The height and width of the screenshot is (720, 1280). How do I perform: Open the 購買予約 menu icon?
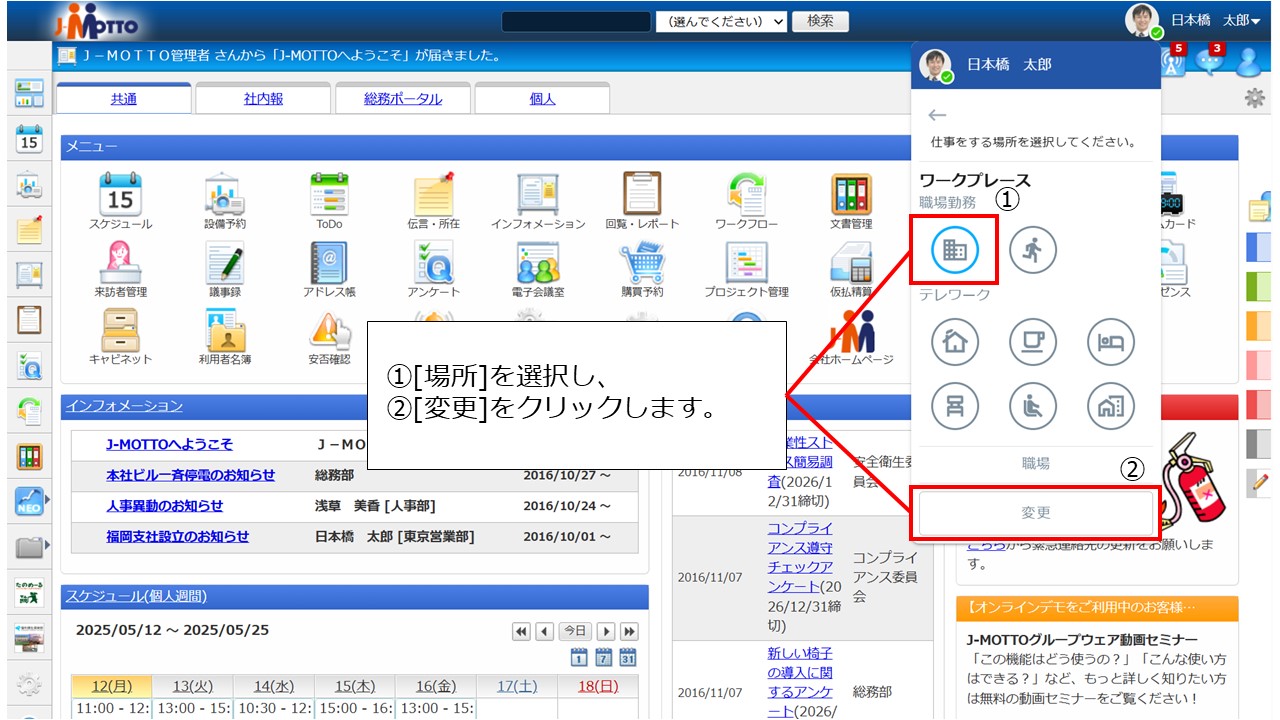coord(642,262)
